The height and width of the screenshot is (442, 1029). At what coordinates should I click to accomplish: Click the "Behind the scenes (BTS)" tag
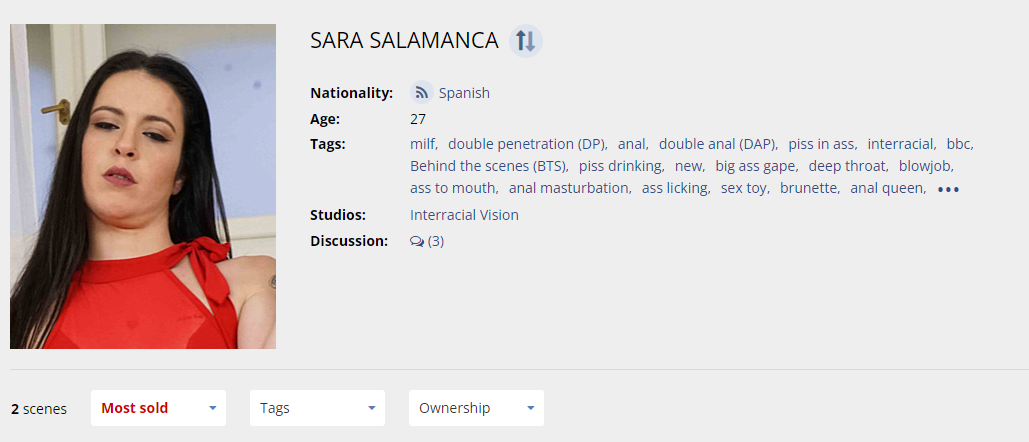click(x=488, y=166)
